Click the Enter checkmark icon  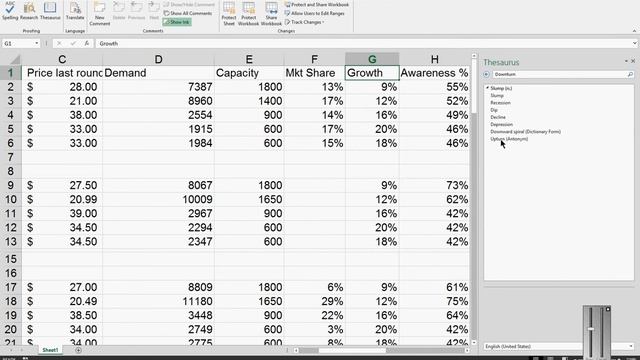click(x=73, y=43)
